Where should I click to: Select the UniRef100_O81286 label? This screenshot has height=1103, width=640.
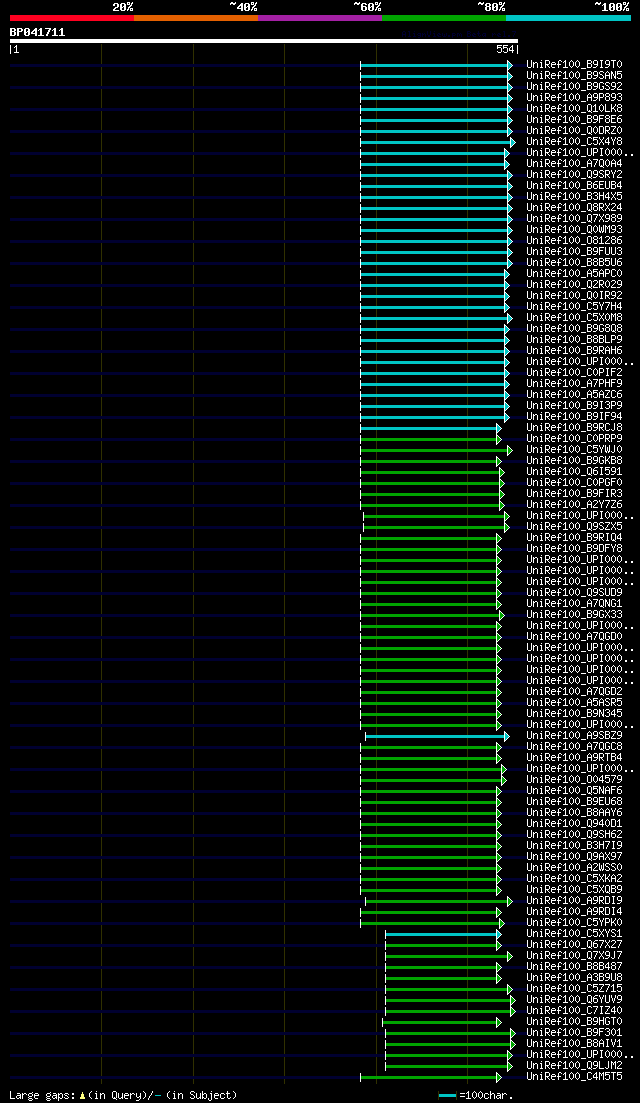point(574,241)
